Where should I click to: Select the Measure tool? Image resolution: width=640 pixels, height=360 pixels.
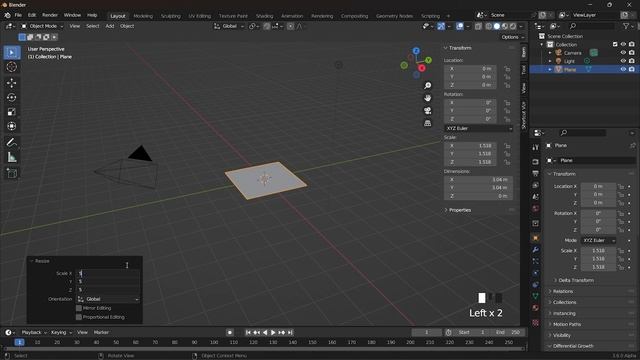click(11, 157)
